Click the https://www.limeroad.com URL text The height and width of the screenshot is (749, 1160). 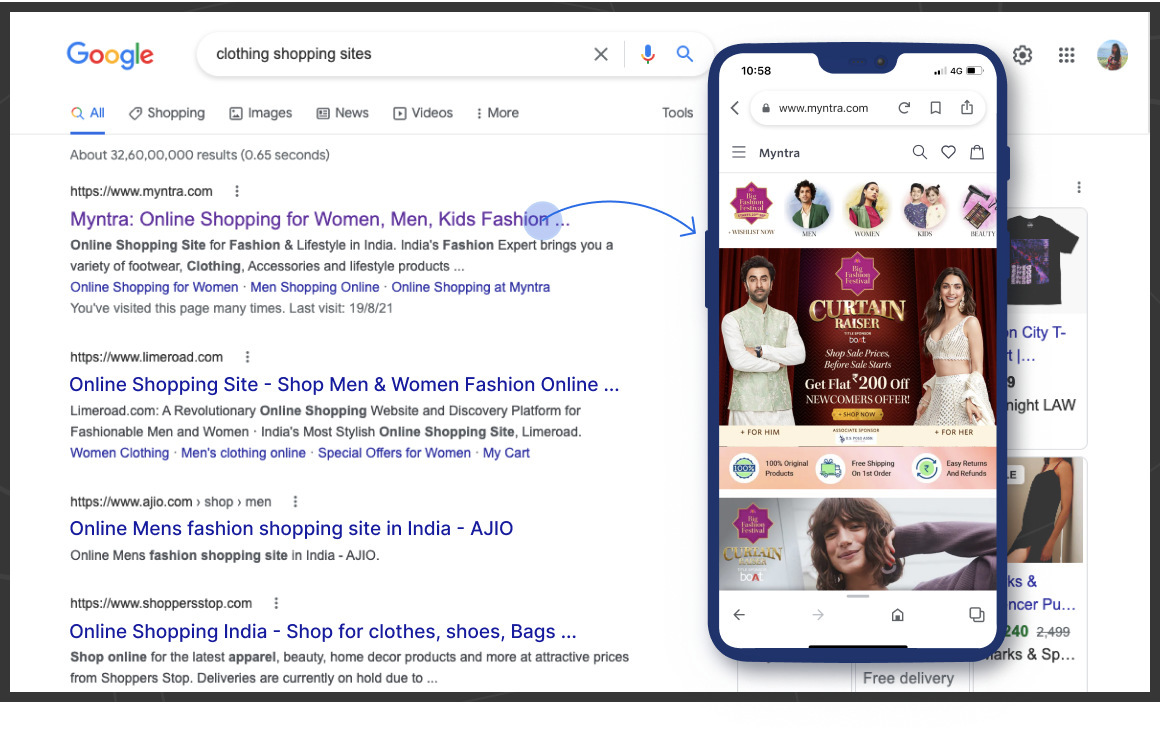tap(146, 357)
